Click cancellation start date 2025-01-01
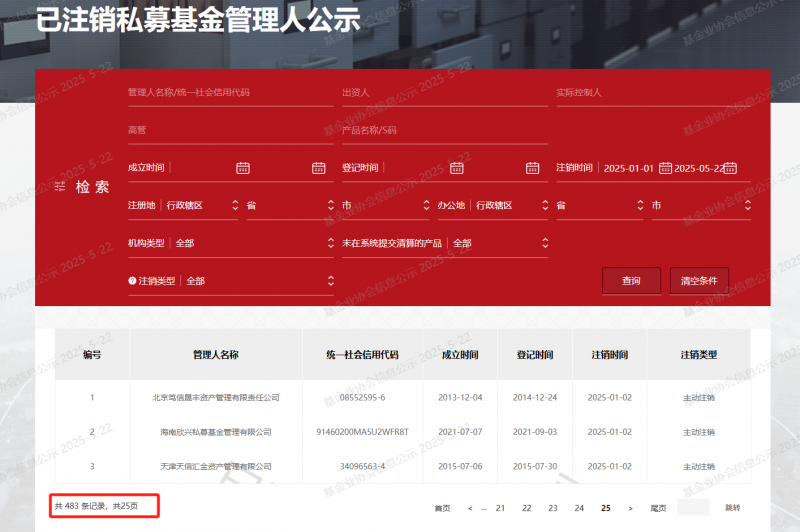This screenshot has height=532, width=800. (x=629, y=168)
